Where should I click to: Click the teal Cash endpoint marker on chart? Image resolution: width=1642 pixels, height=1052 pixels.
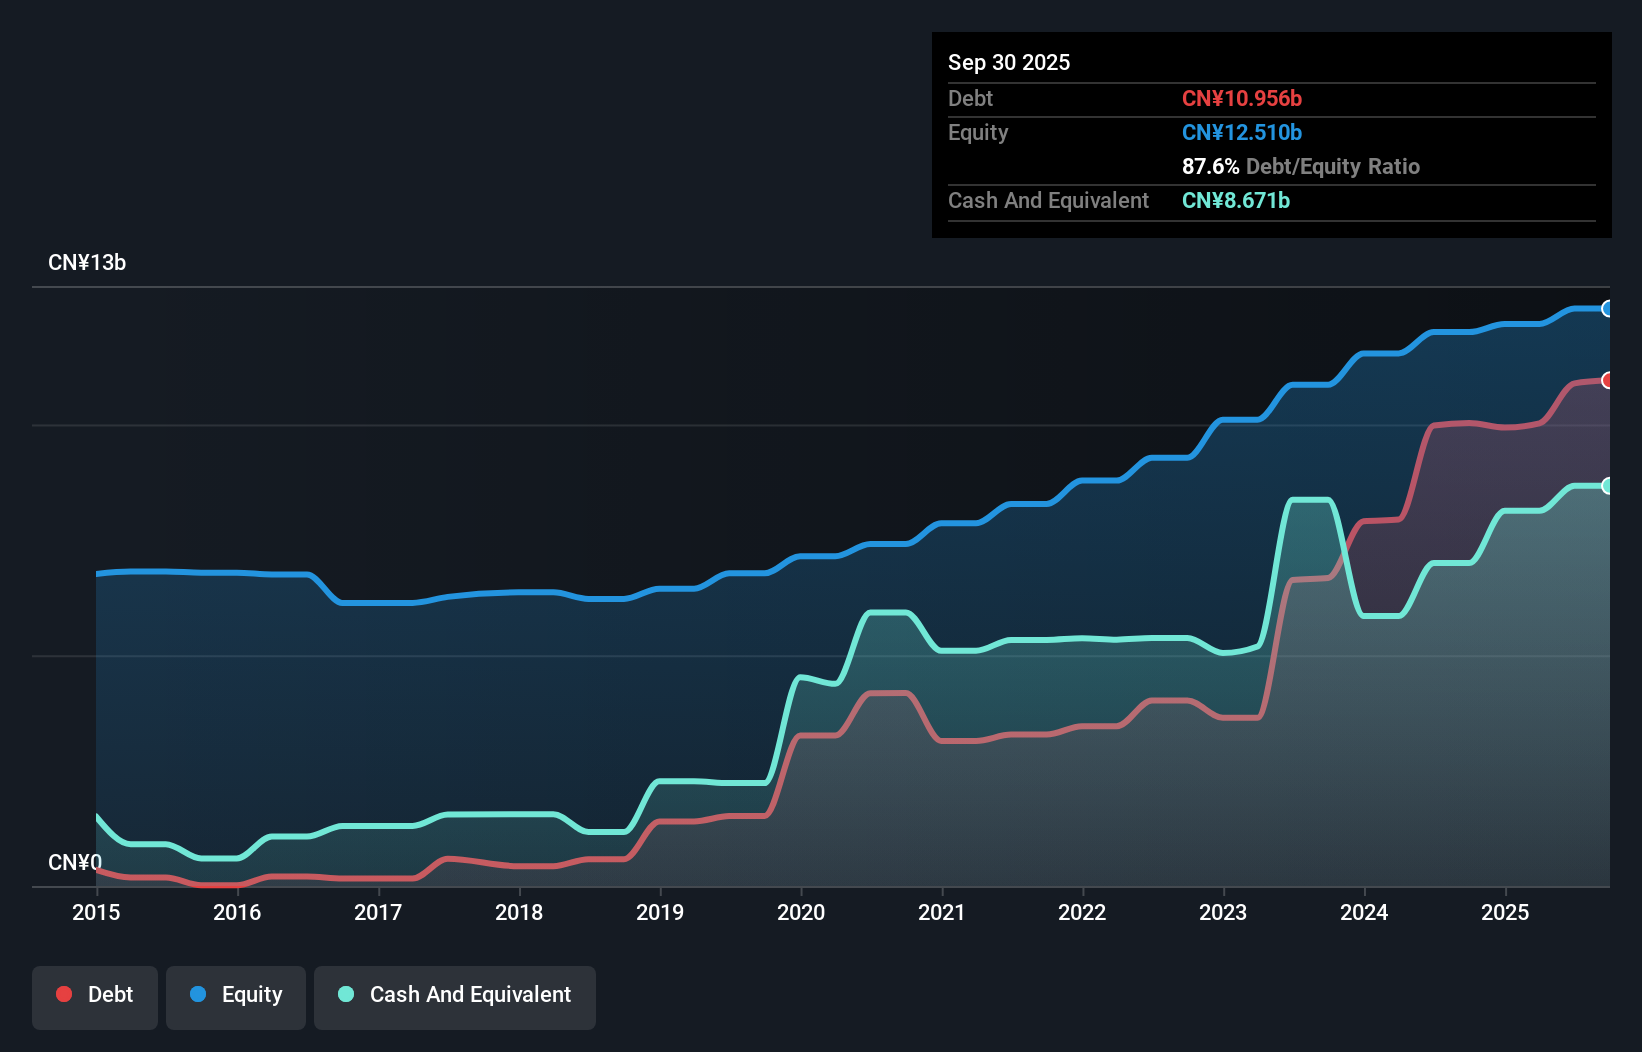coord(1607,486)
